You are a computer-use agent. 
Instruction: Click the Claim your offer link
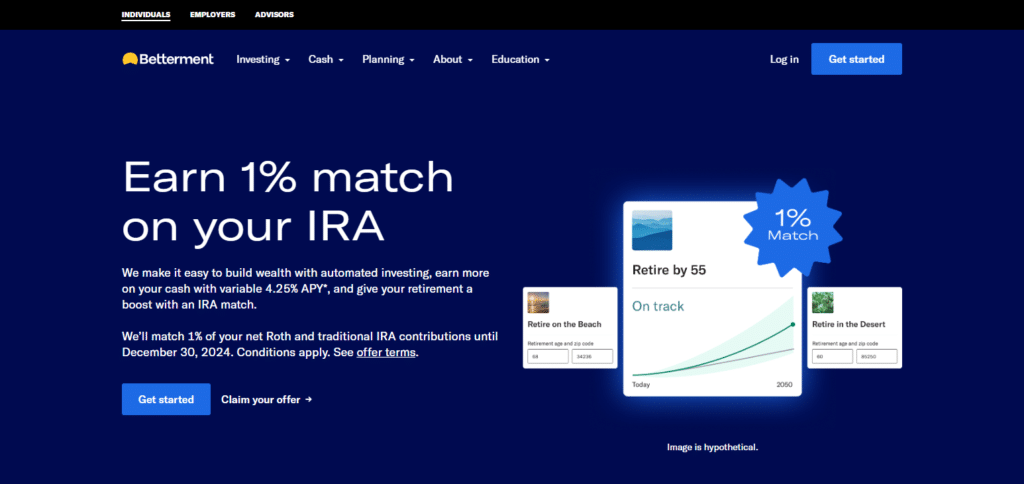point(267,399)
